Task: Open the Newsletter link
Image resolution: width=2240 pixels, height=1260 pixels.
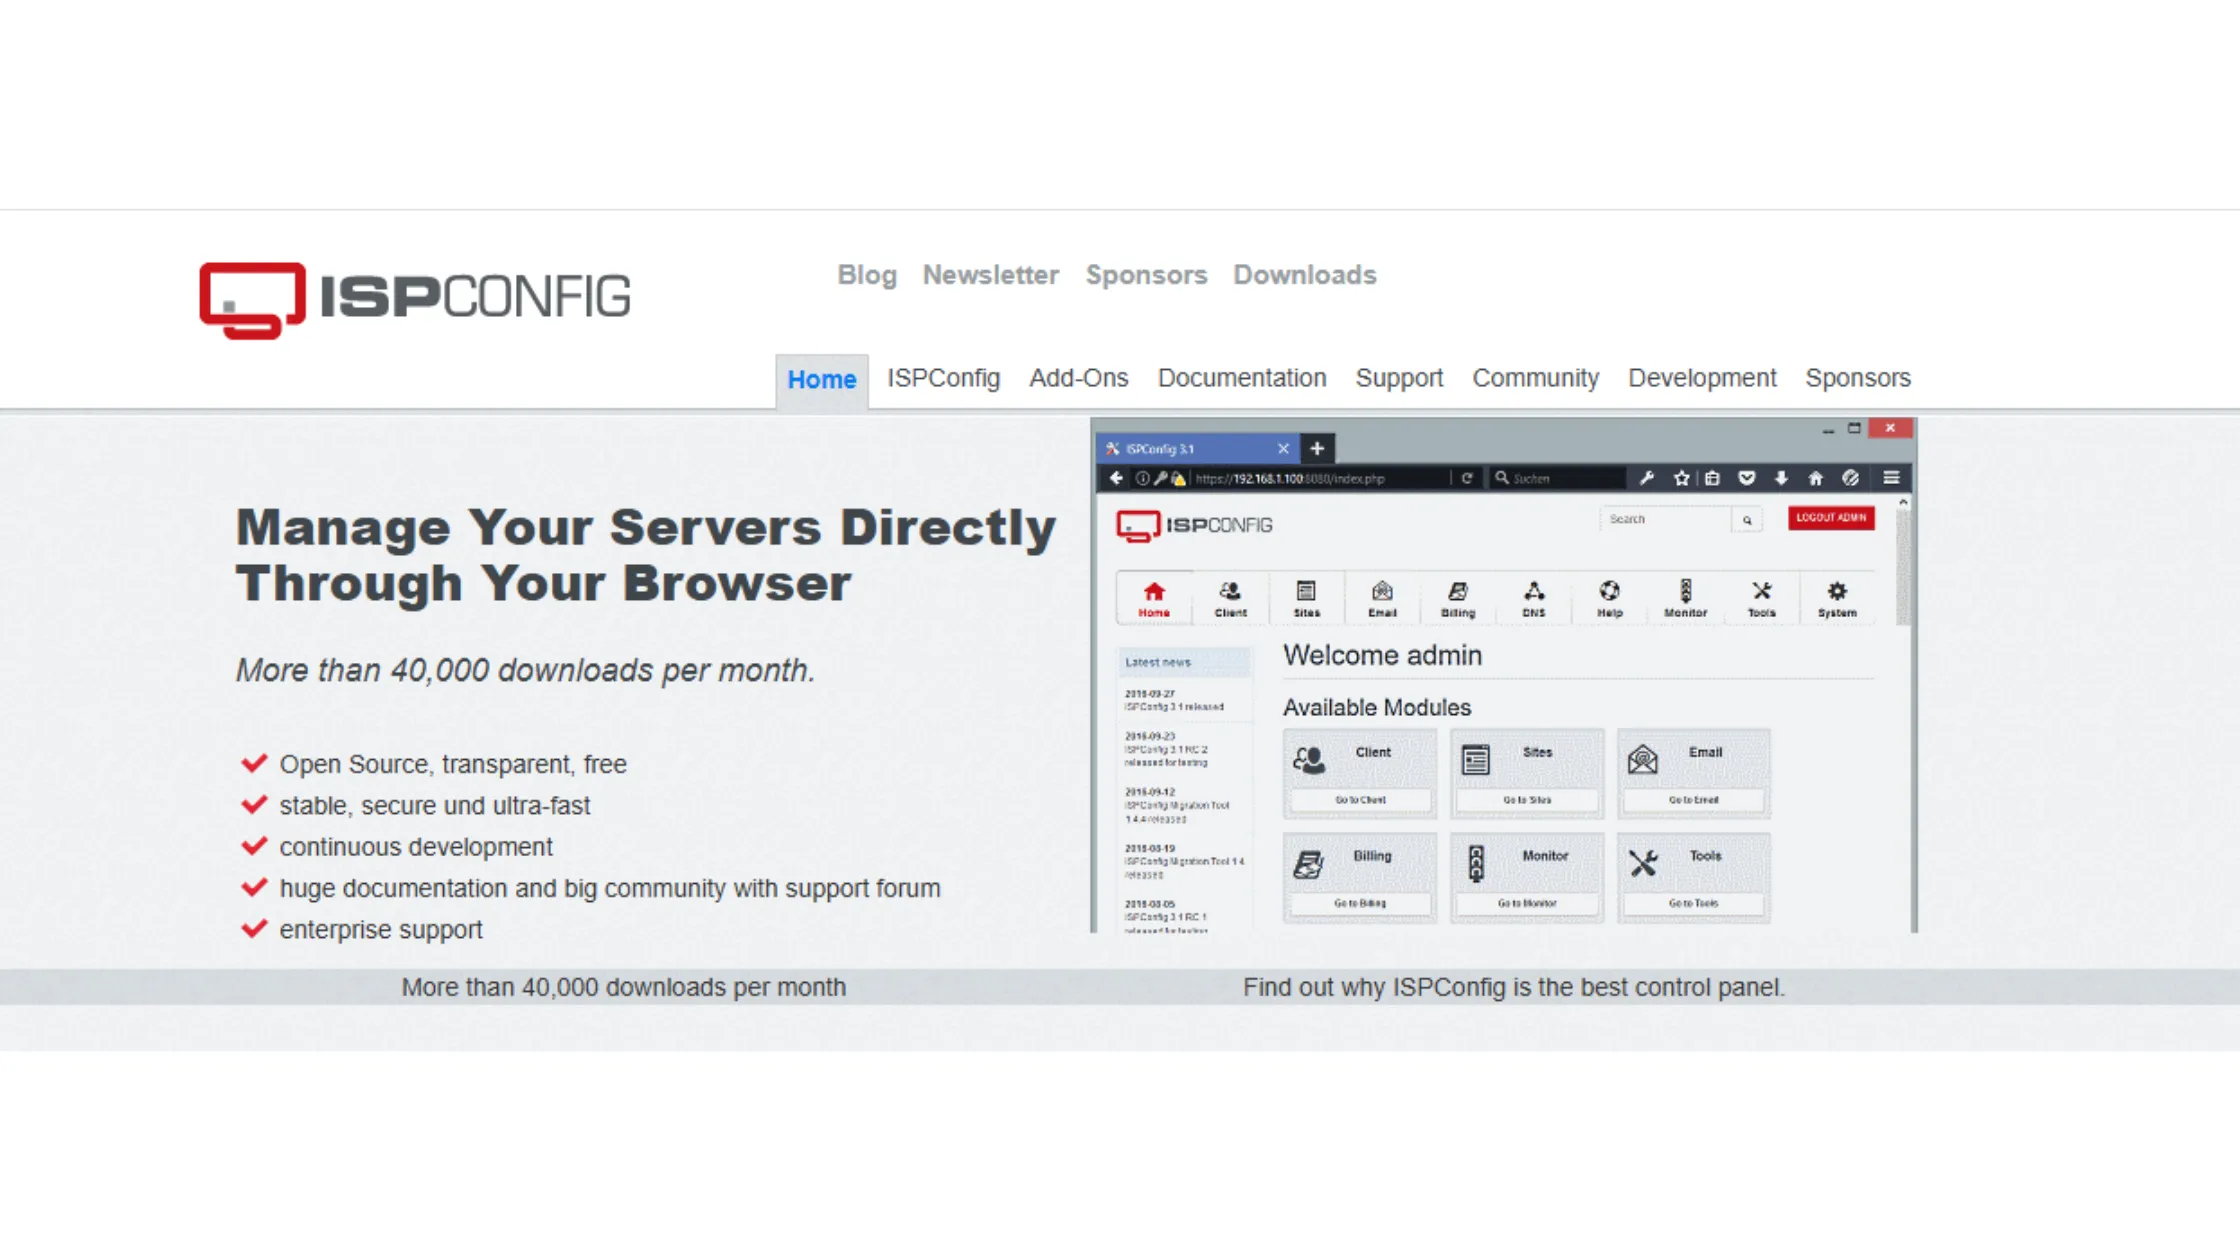Action: tap(990, 275)
